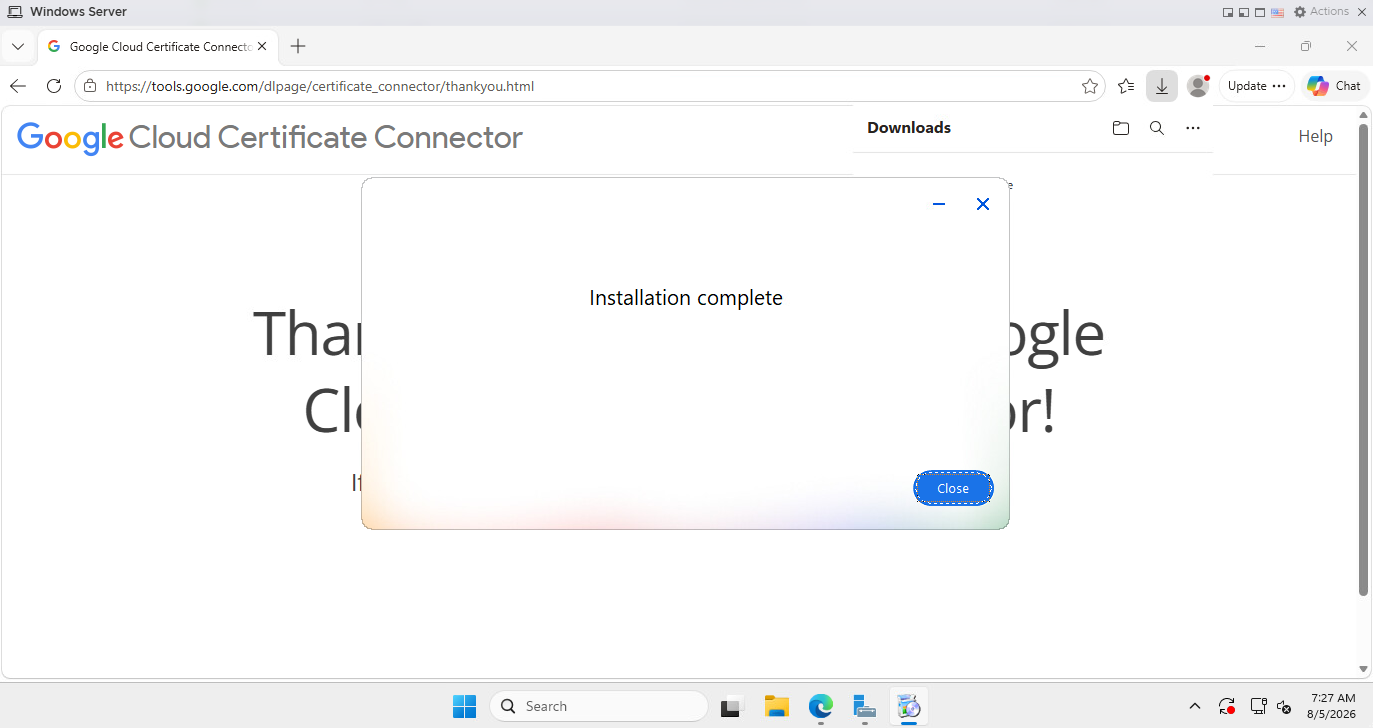Viewport: 1373px width, 728px height.
Task: Dismiss installer dialog with the X icon
Action: (983, 204)
